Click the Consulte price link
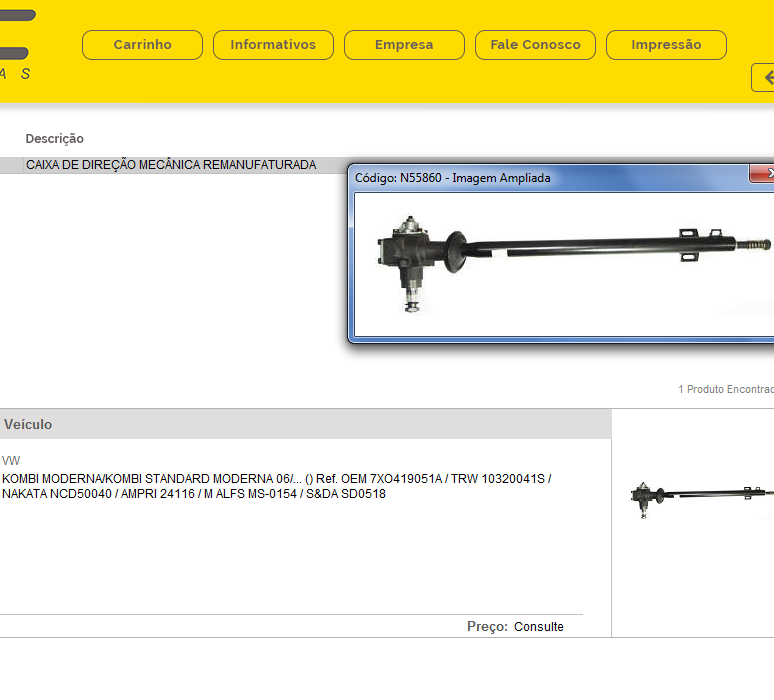 coord(539,627)
